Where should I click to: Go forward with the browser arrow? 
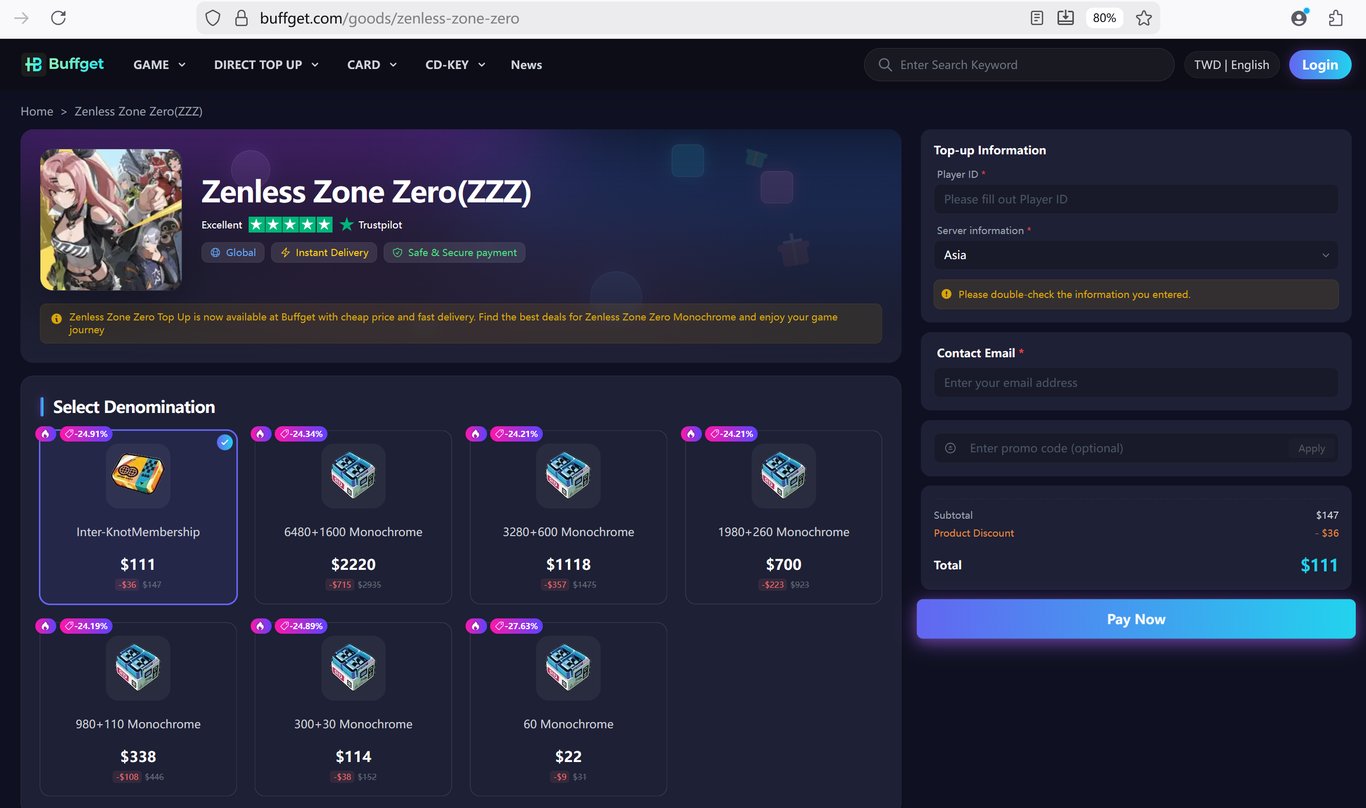coord(21,18)
